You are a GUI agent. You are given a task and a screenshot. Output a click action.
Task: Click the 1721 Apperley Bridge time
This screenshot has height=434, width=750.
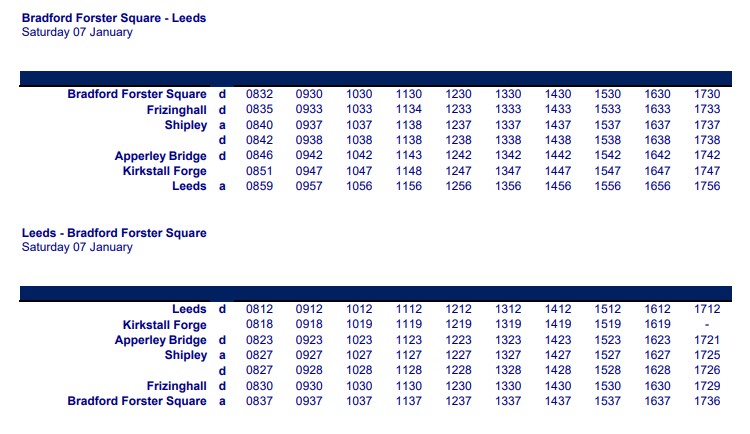(707, 340)
